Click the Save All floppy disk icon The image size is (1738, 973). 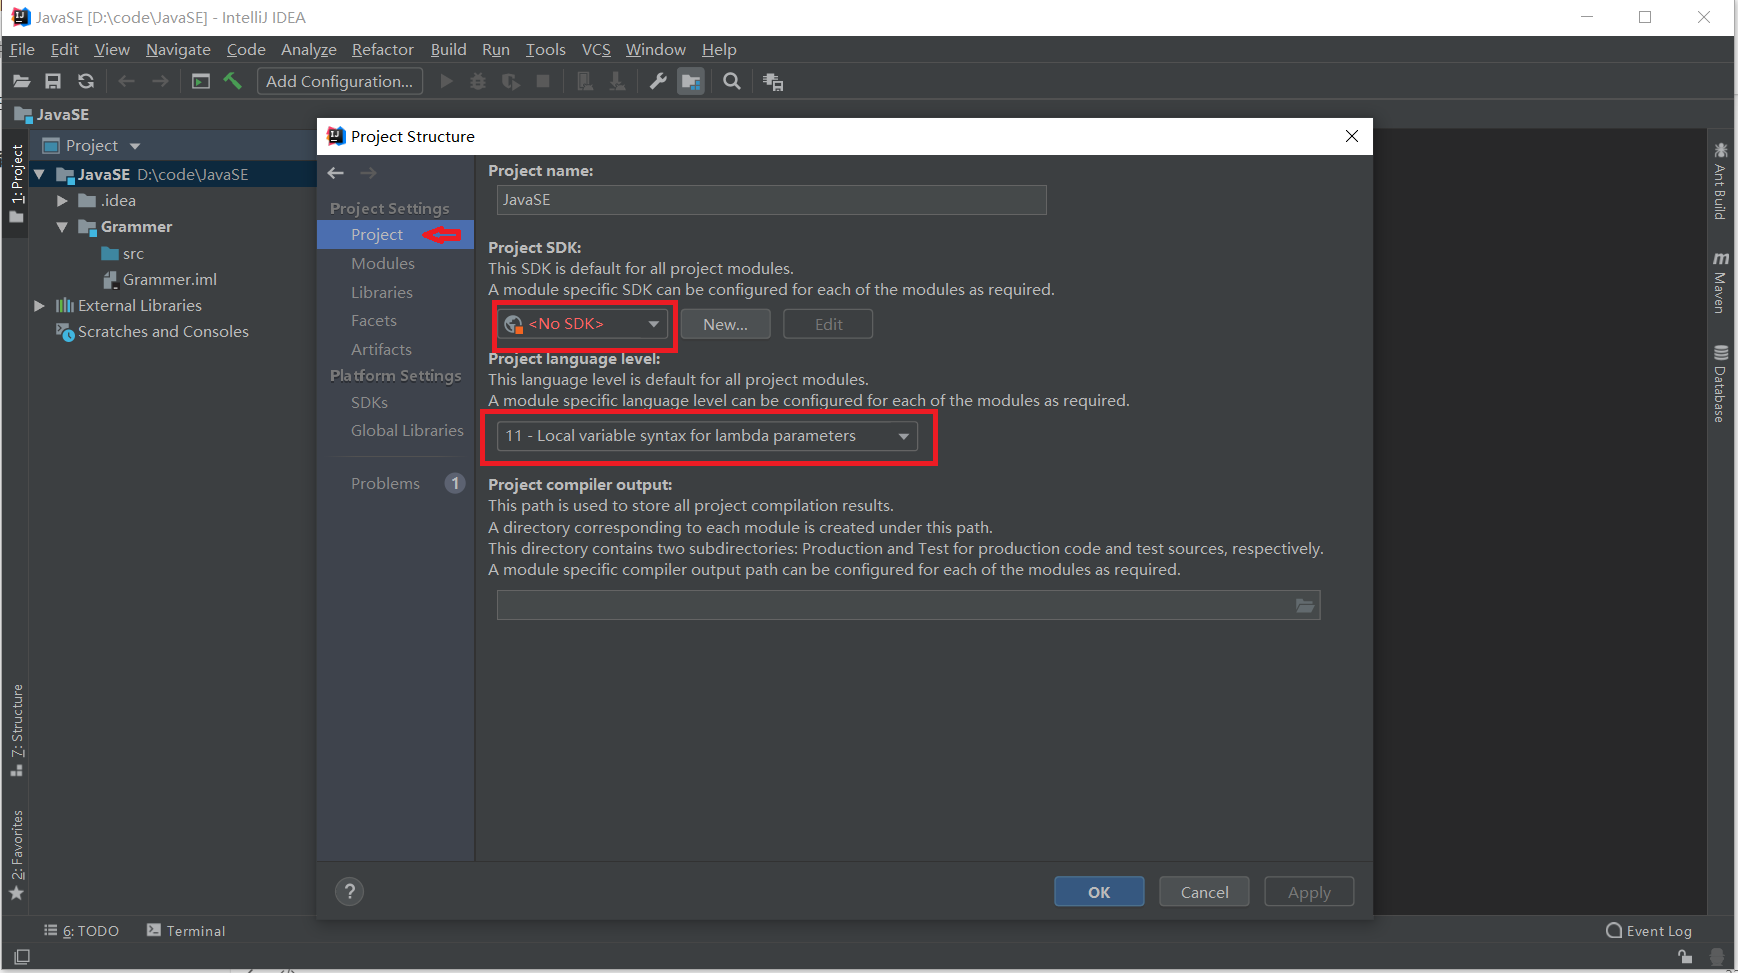pos(53,82)
